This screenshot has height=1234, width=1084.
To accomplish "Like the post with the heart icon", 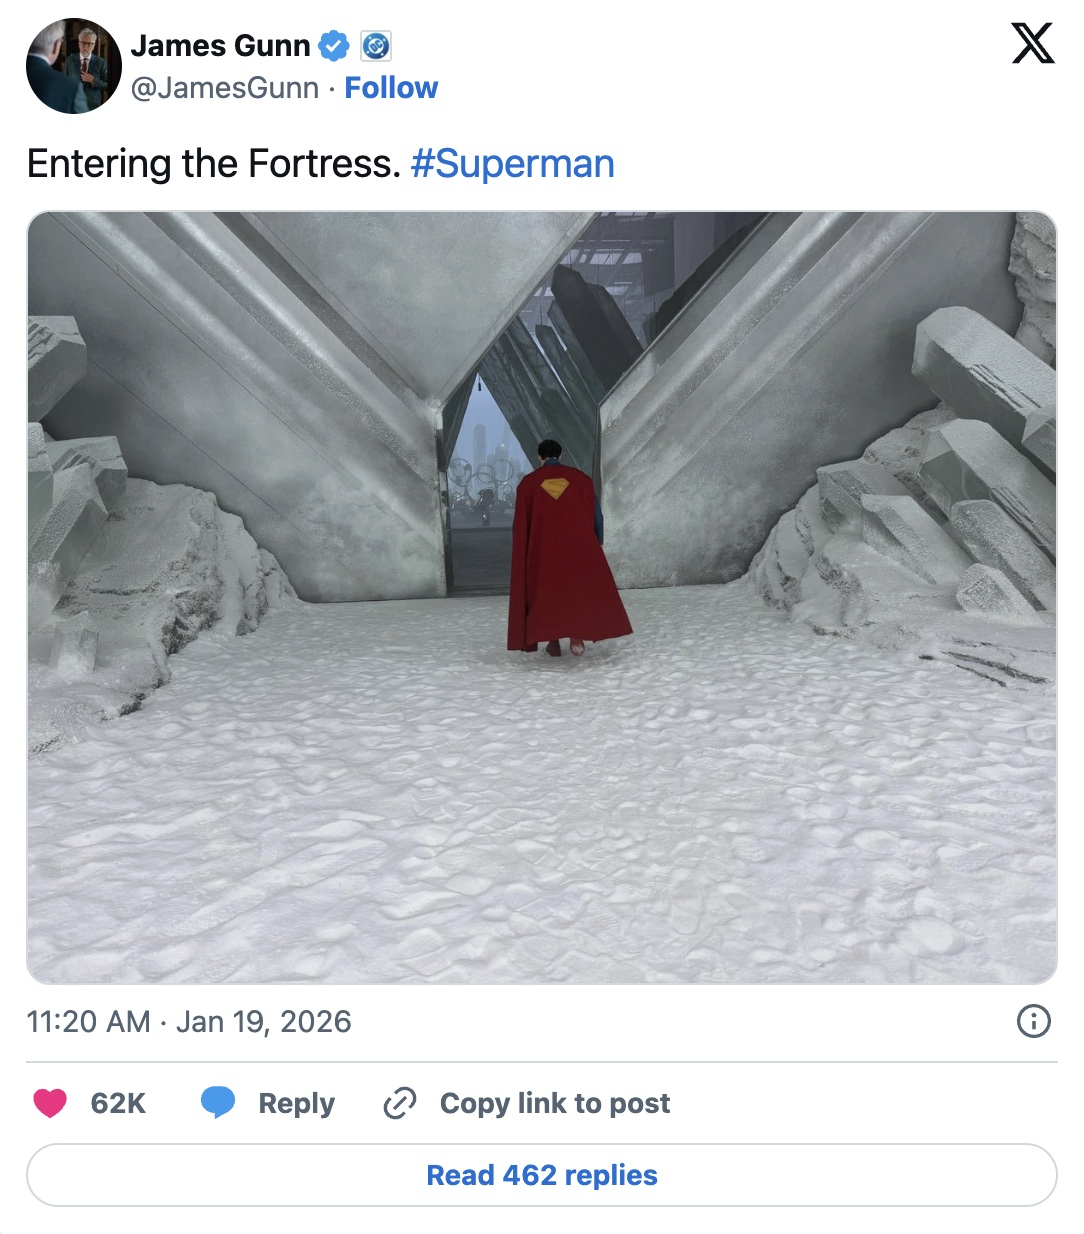I will point(50,1103).
